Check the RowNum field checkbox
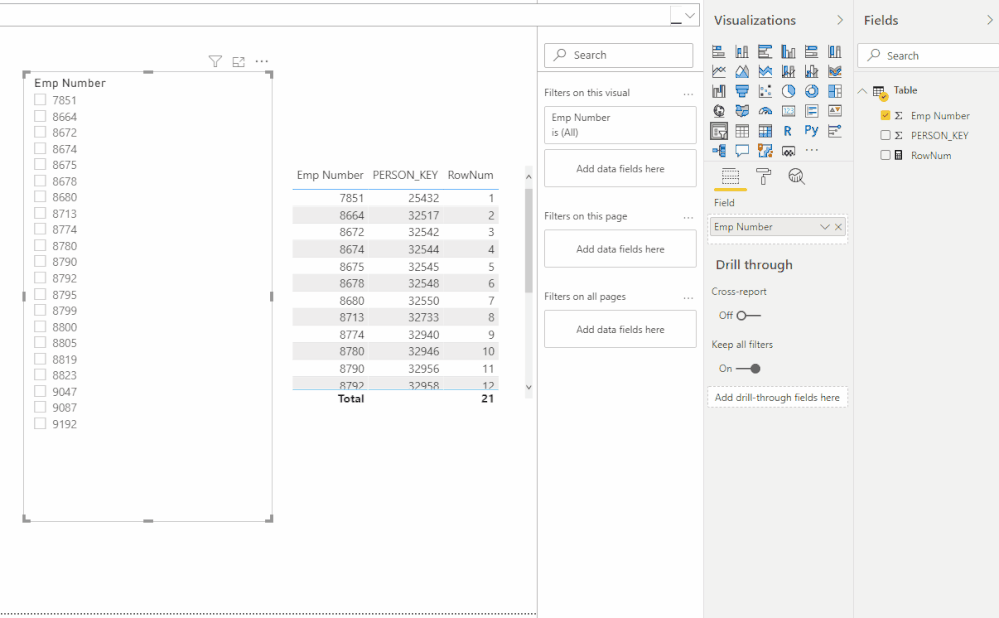 pyautogui.click(x=885, y=155)
